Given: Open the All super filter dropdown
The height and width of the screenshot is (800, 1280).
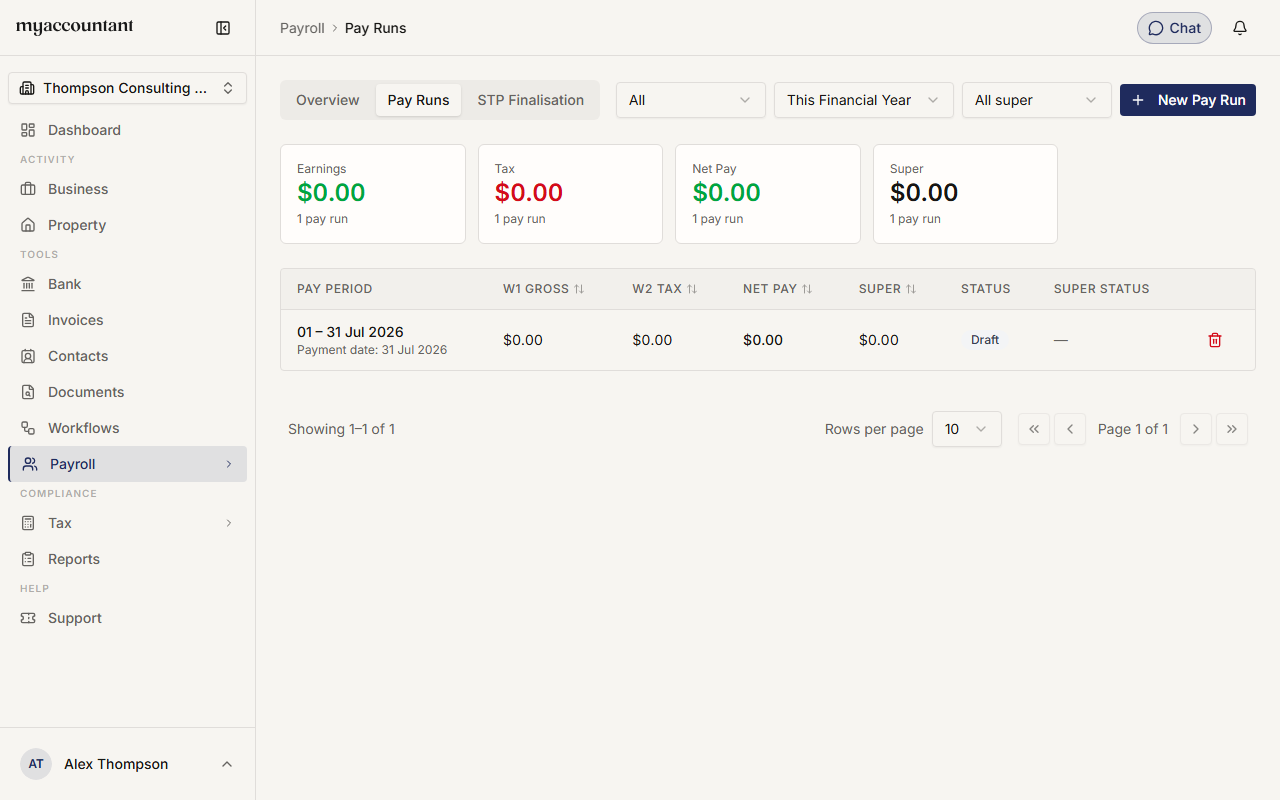Looking at the screenshot, I should (1037, 100).
